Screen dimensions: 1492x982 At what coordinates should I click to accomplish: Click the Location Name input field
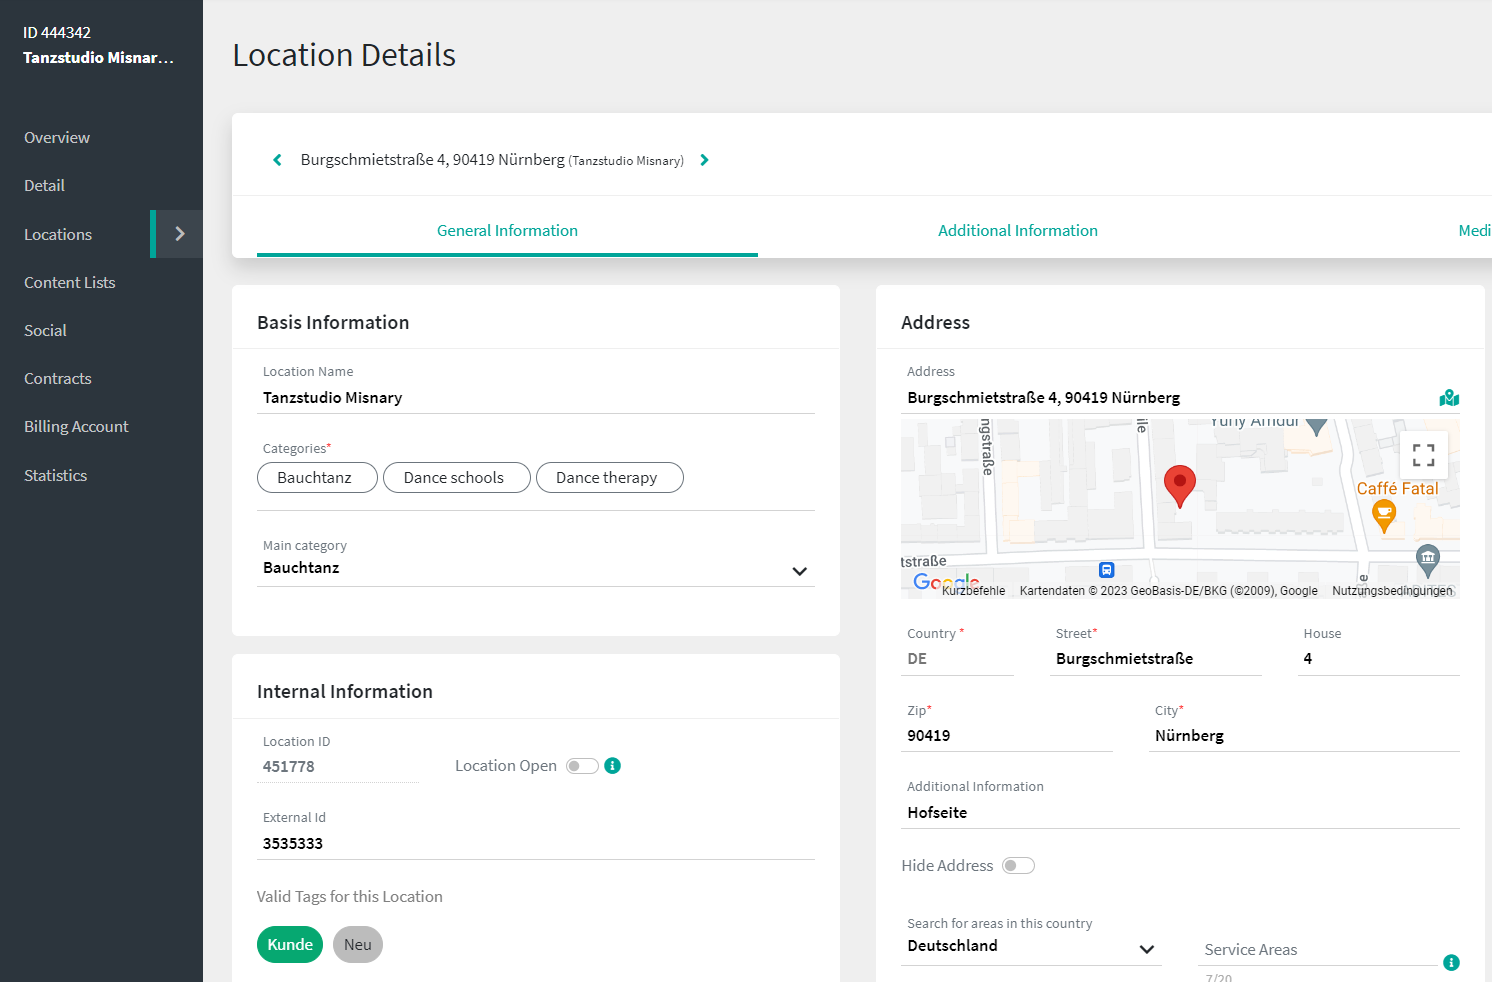tap(535, 398)
